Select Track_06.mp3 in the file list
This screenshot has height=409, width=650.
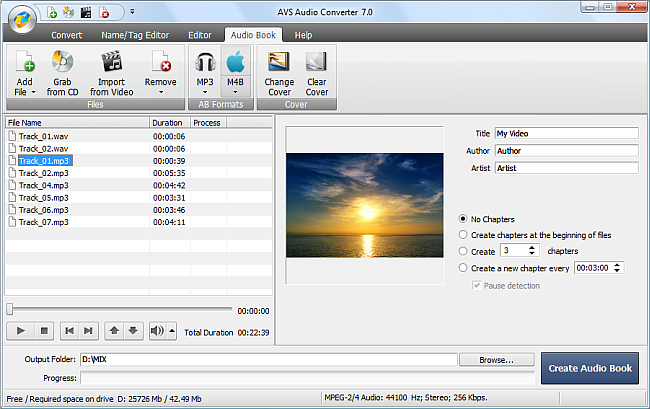click(43, 210)
